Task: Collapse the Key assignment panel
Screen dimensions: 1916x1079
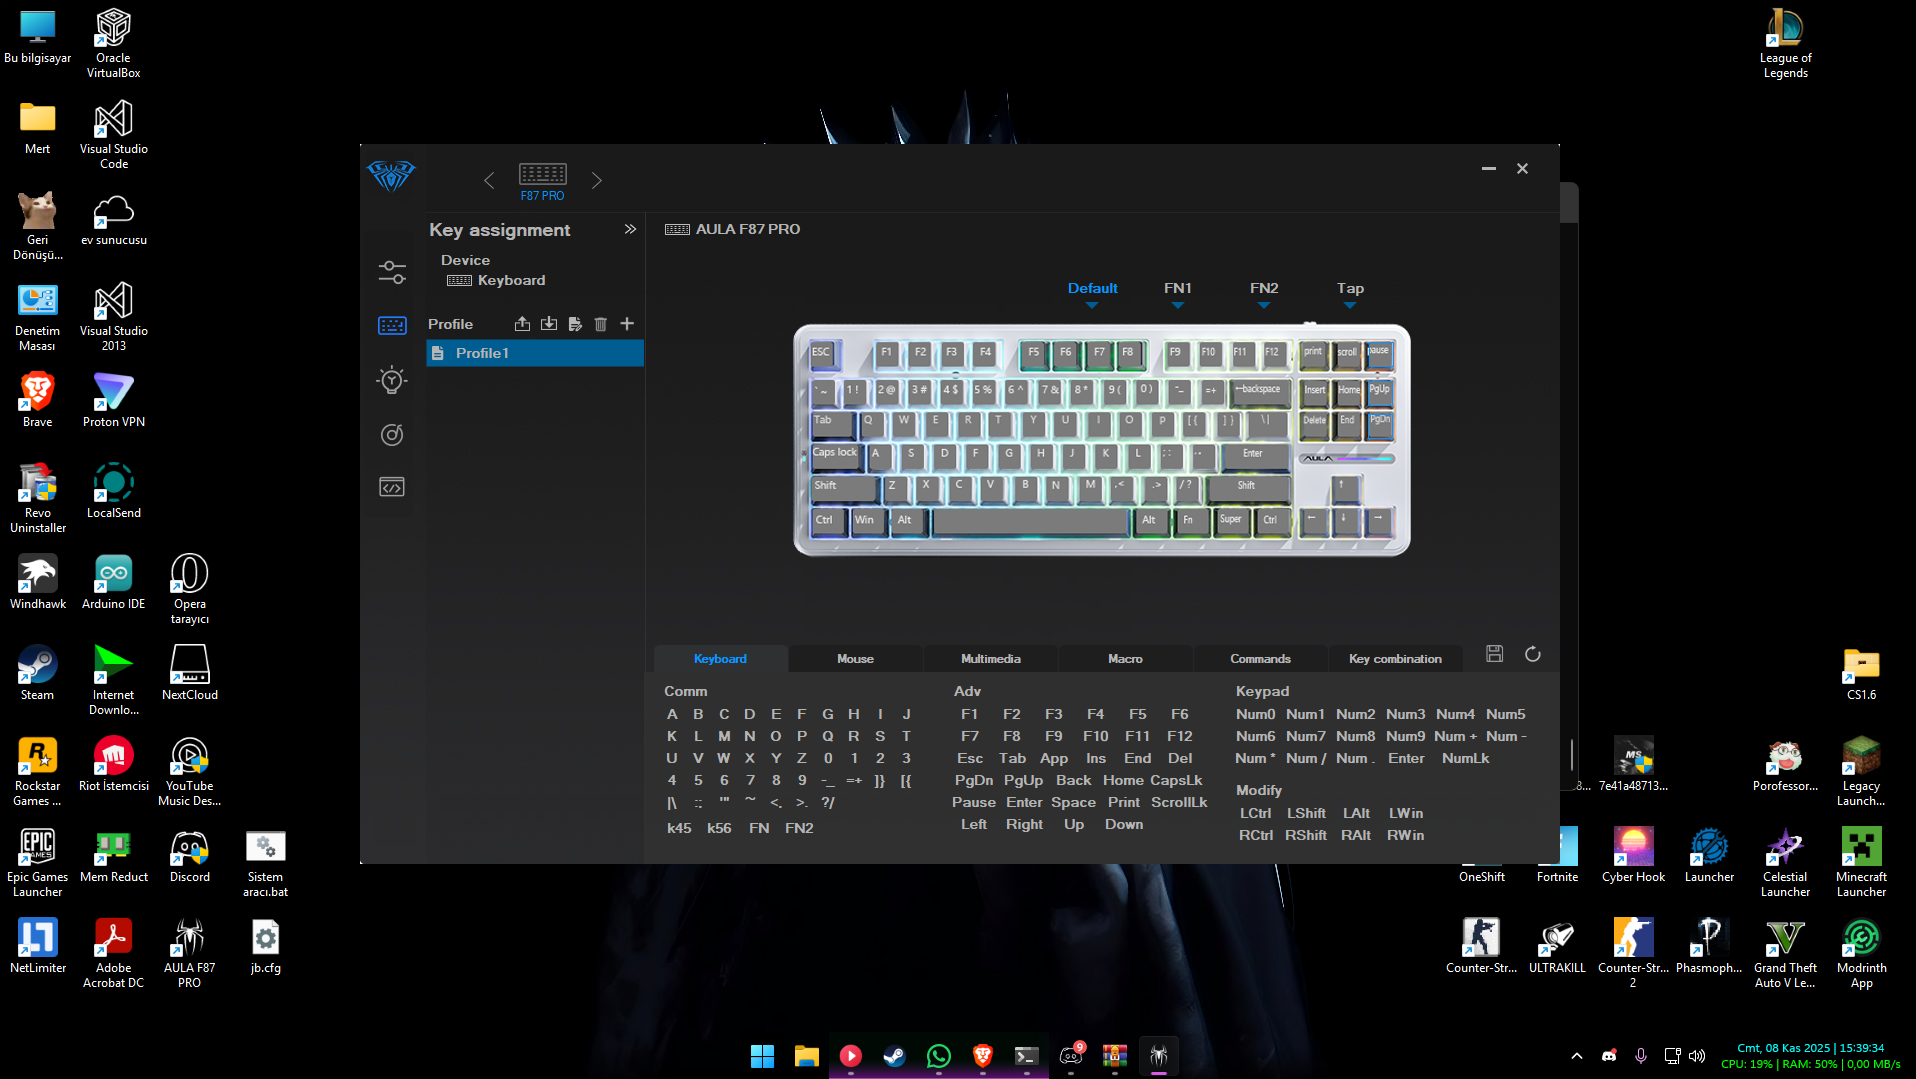Action: click(630, 229)
